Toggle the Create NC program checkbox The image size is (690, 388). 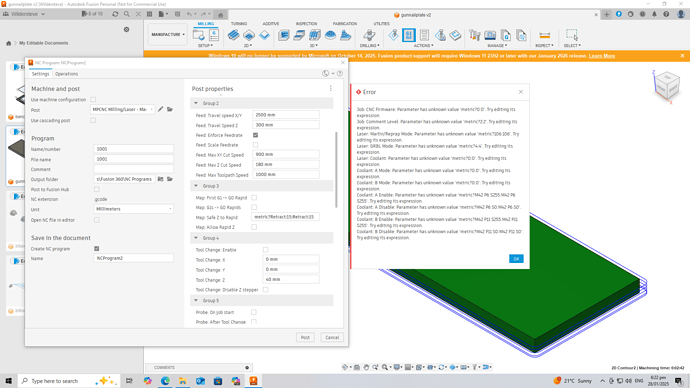(96, 249)
